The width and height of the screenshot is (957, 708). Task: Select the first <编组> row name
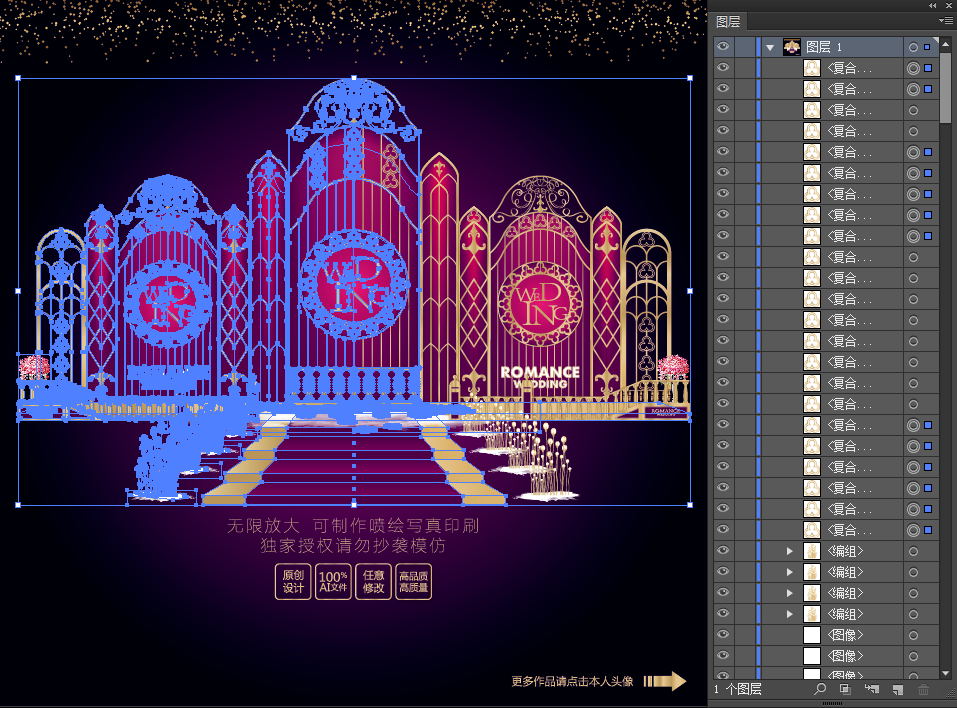point(845,551)
